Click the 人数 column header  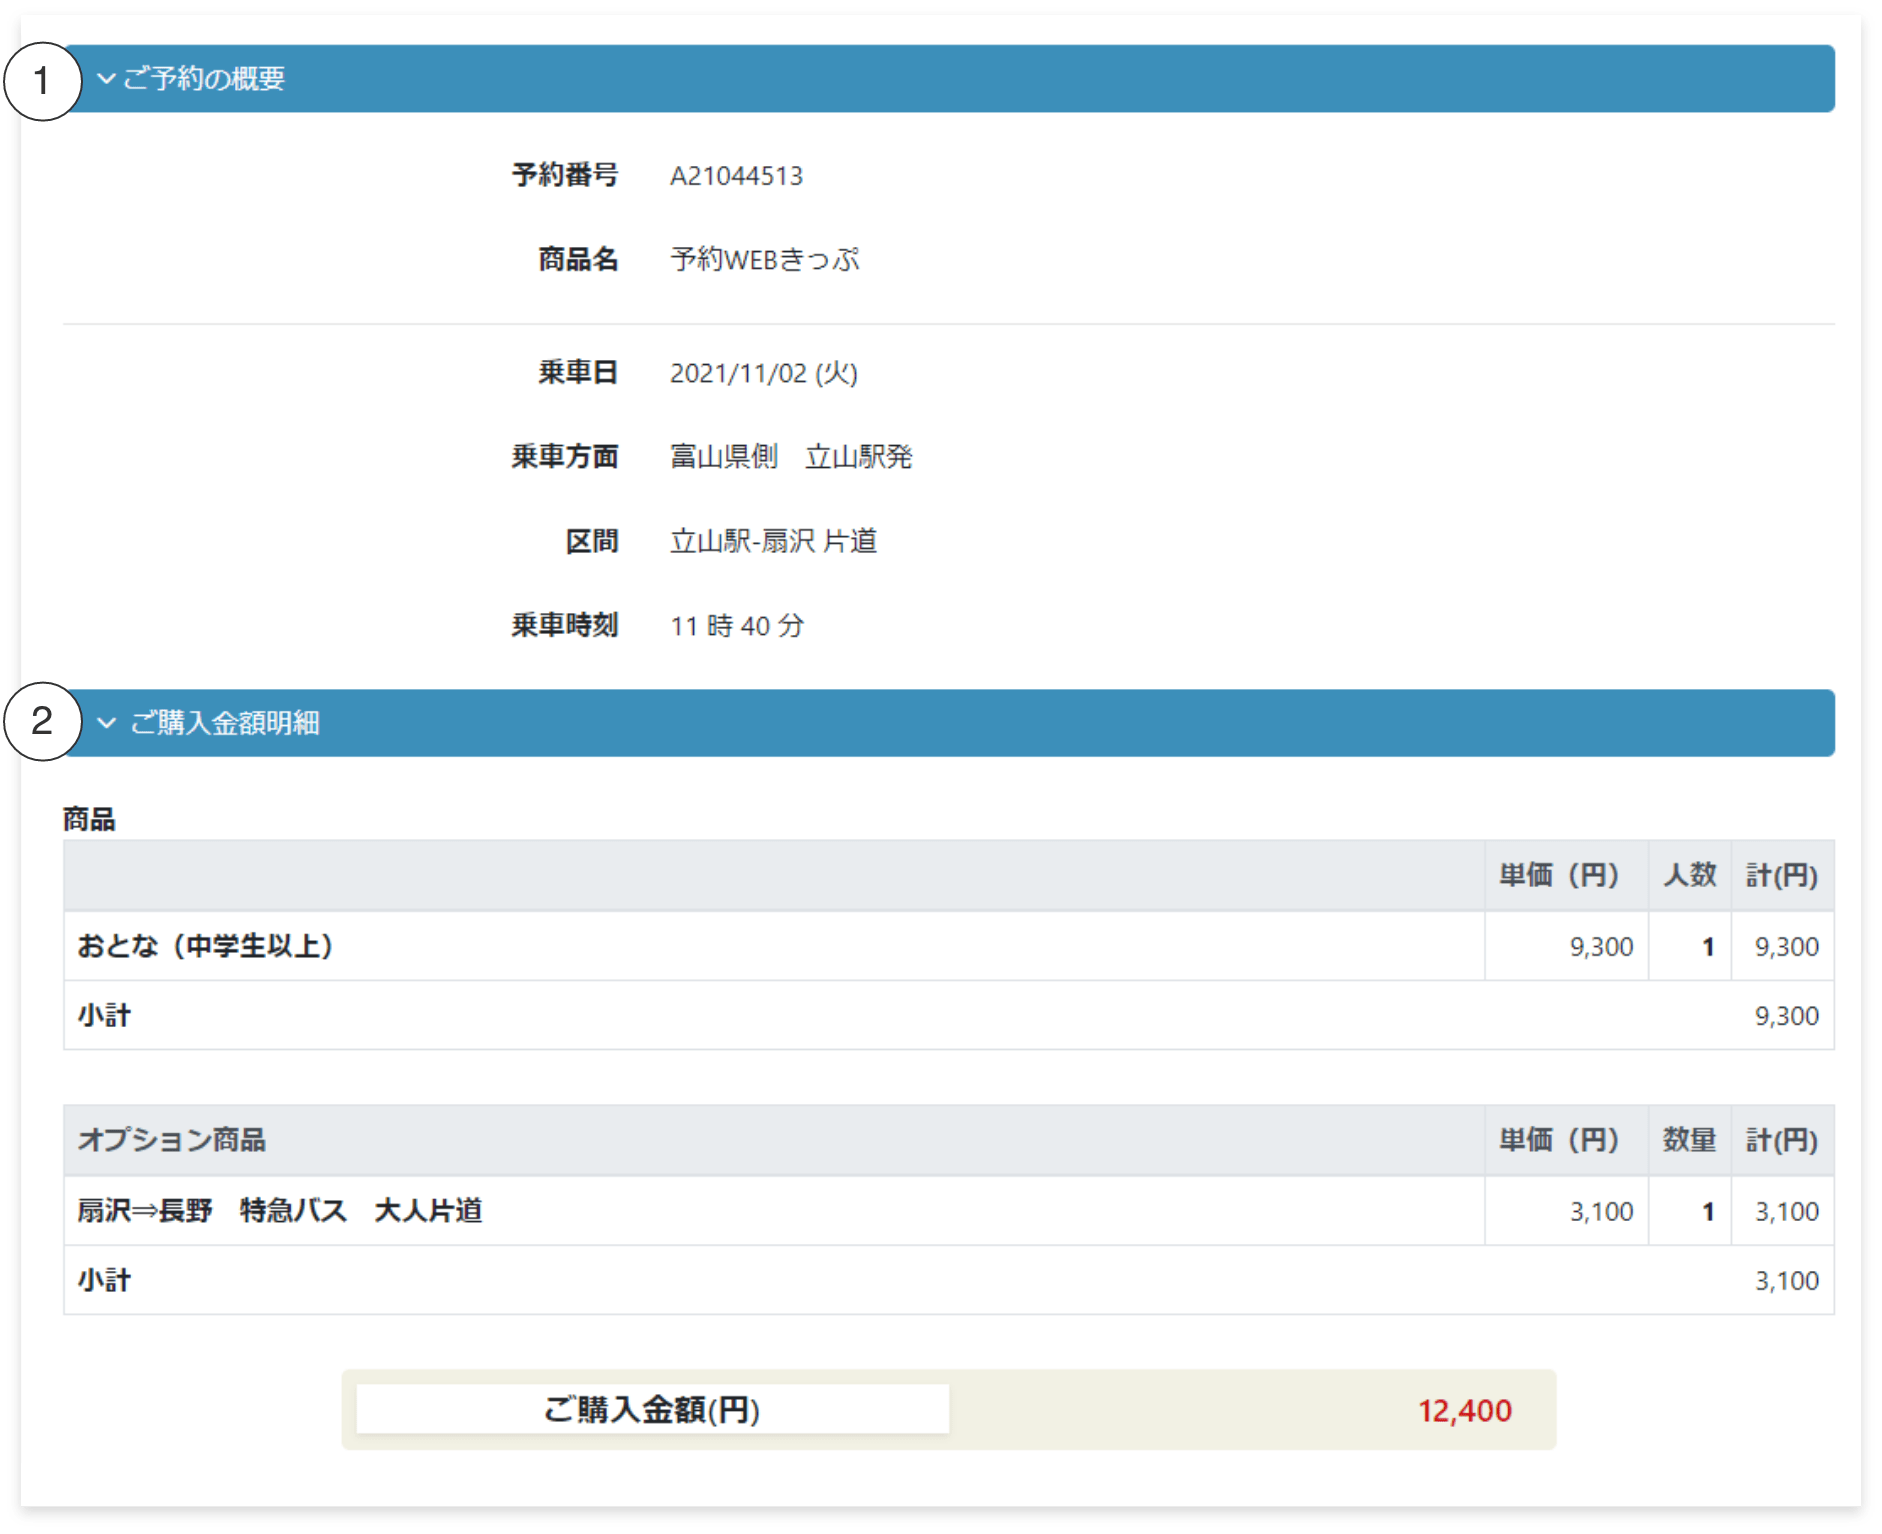click(1689, 875)
